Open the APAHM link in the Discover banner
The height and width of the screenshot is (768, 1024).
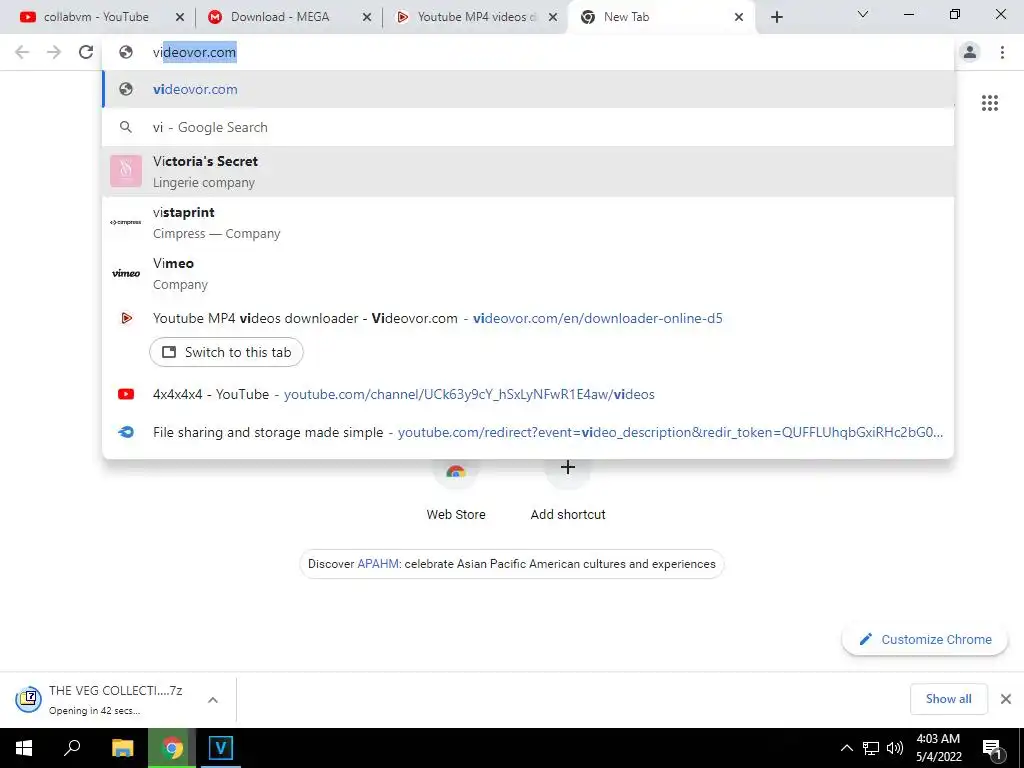(x=379, y=564)
